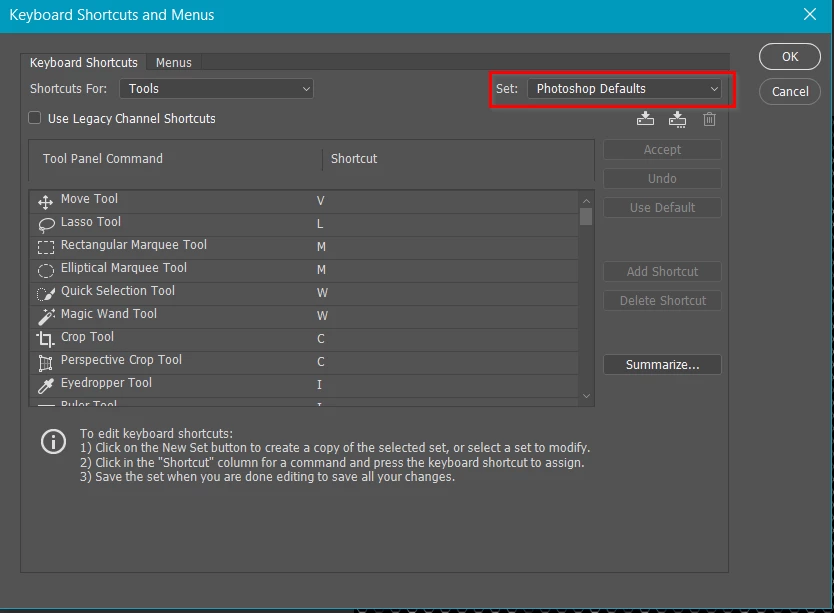Viewport: 834px width, 613px height.
Task: Click the scrollbar thumb in tool list
Action: [586, 217]
